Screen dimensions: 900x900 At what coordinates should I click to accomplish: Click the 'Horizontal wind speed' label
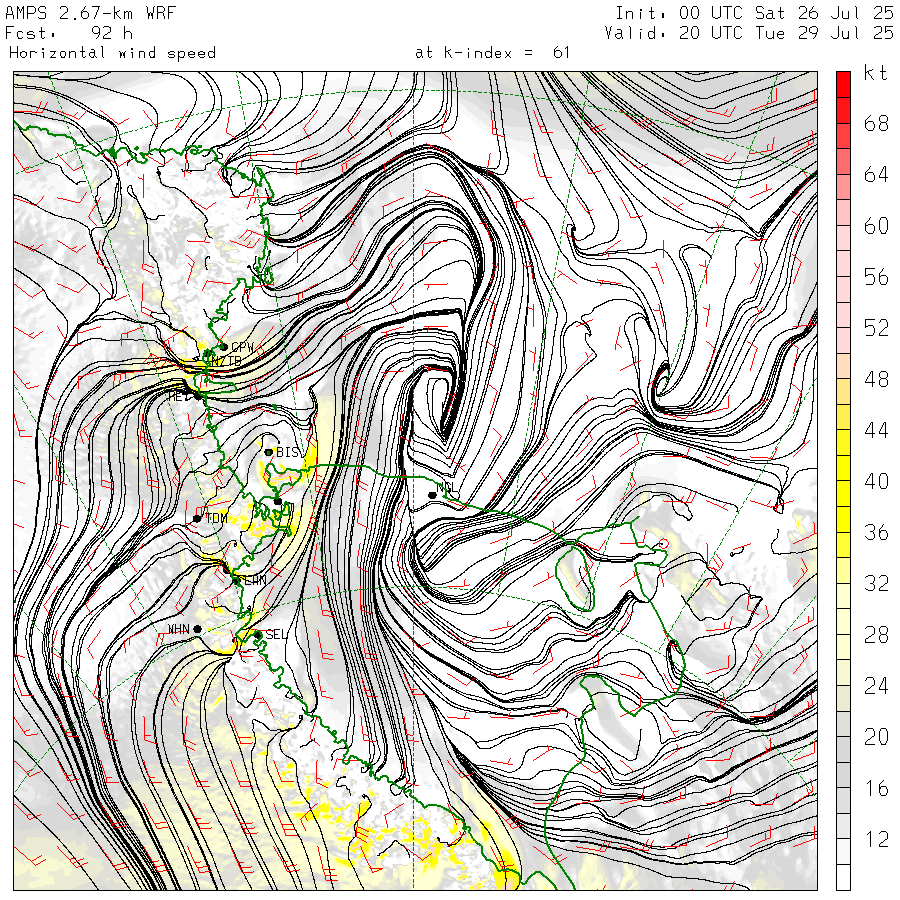112,53
